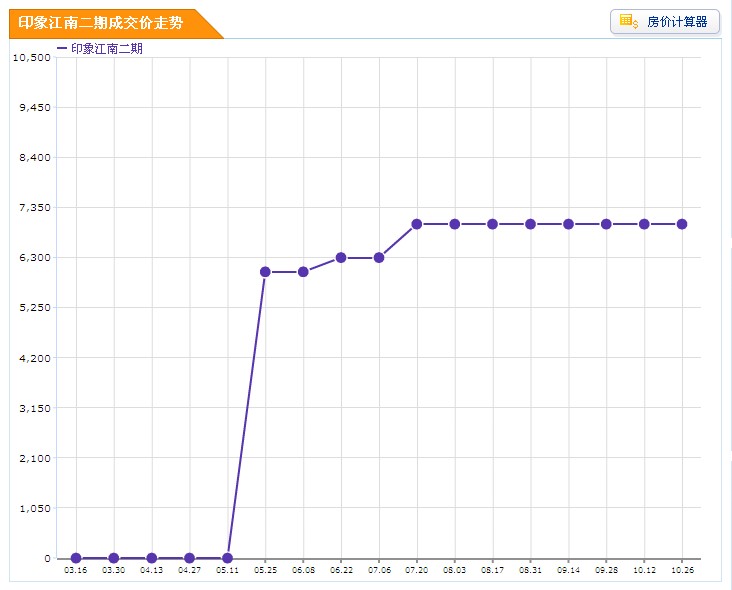Click the data point at 04.27

pos(189,558)
